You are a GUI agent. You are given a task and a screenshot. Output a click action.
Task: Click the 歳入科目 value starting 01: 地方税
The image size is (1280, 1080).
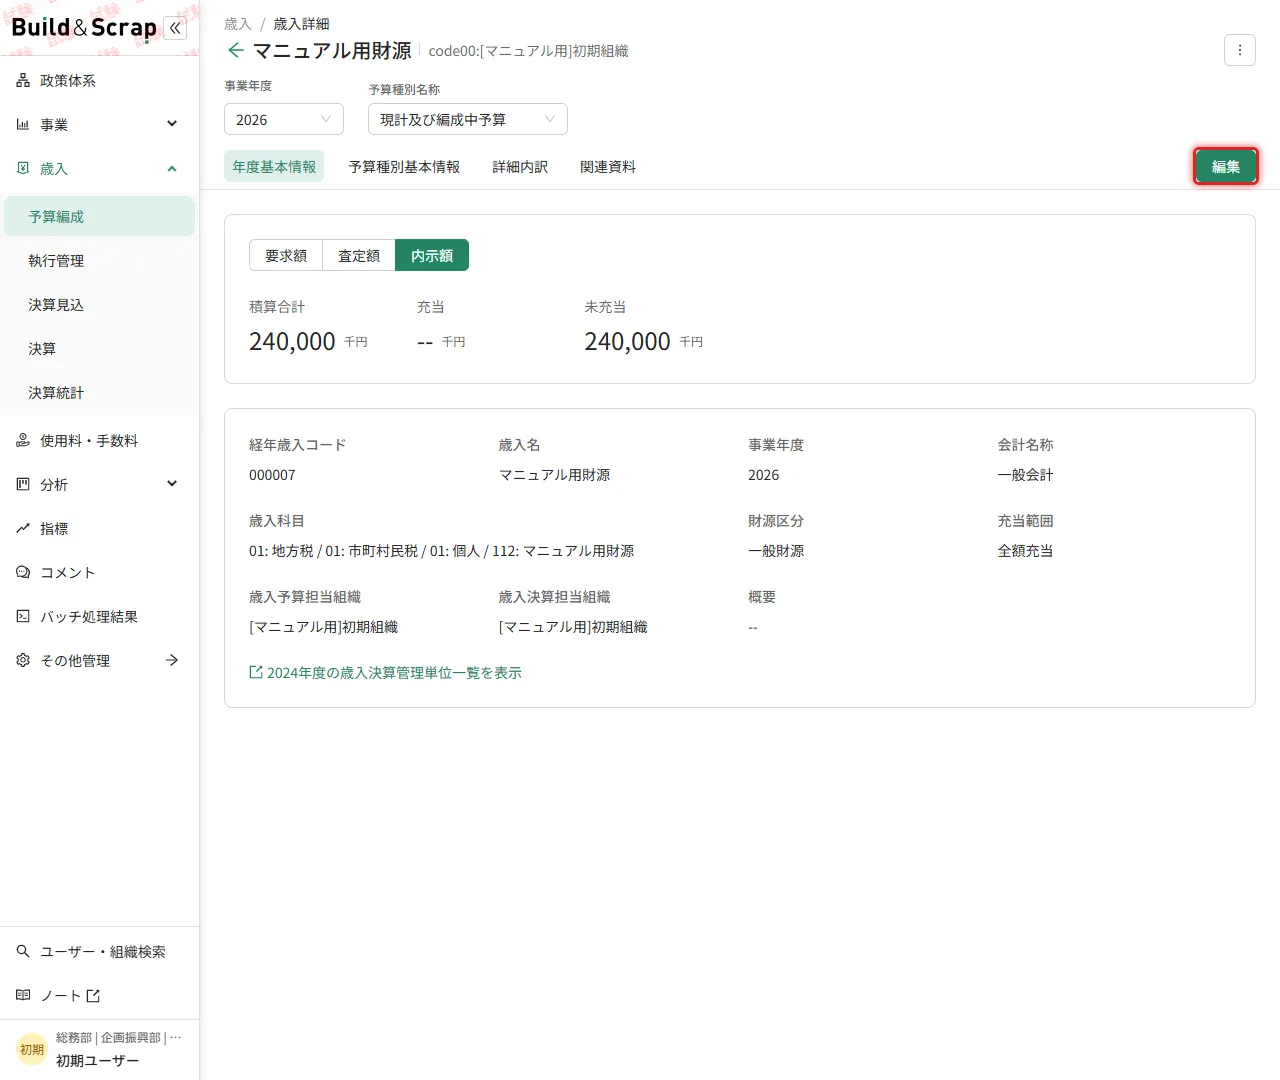441,551
